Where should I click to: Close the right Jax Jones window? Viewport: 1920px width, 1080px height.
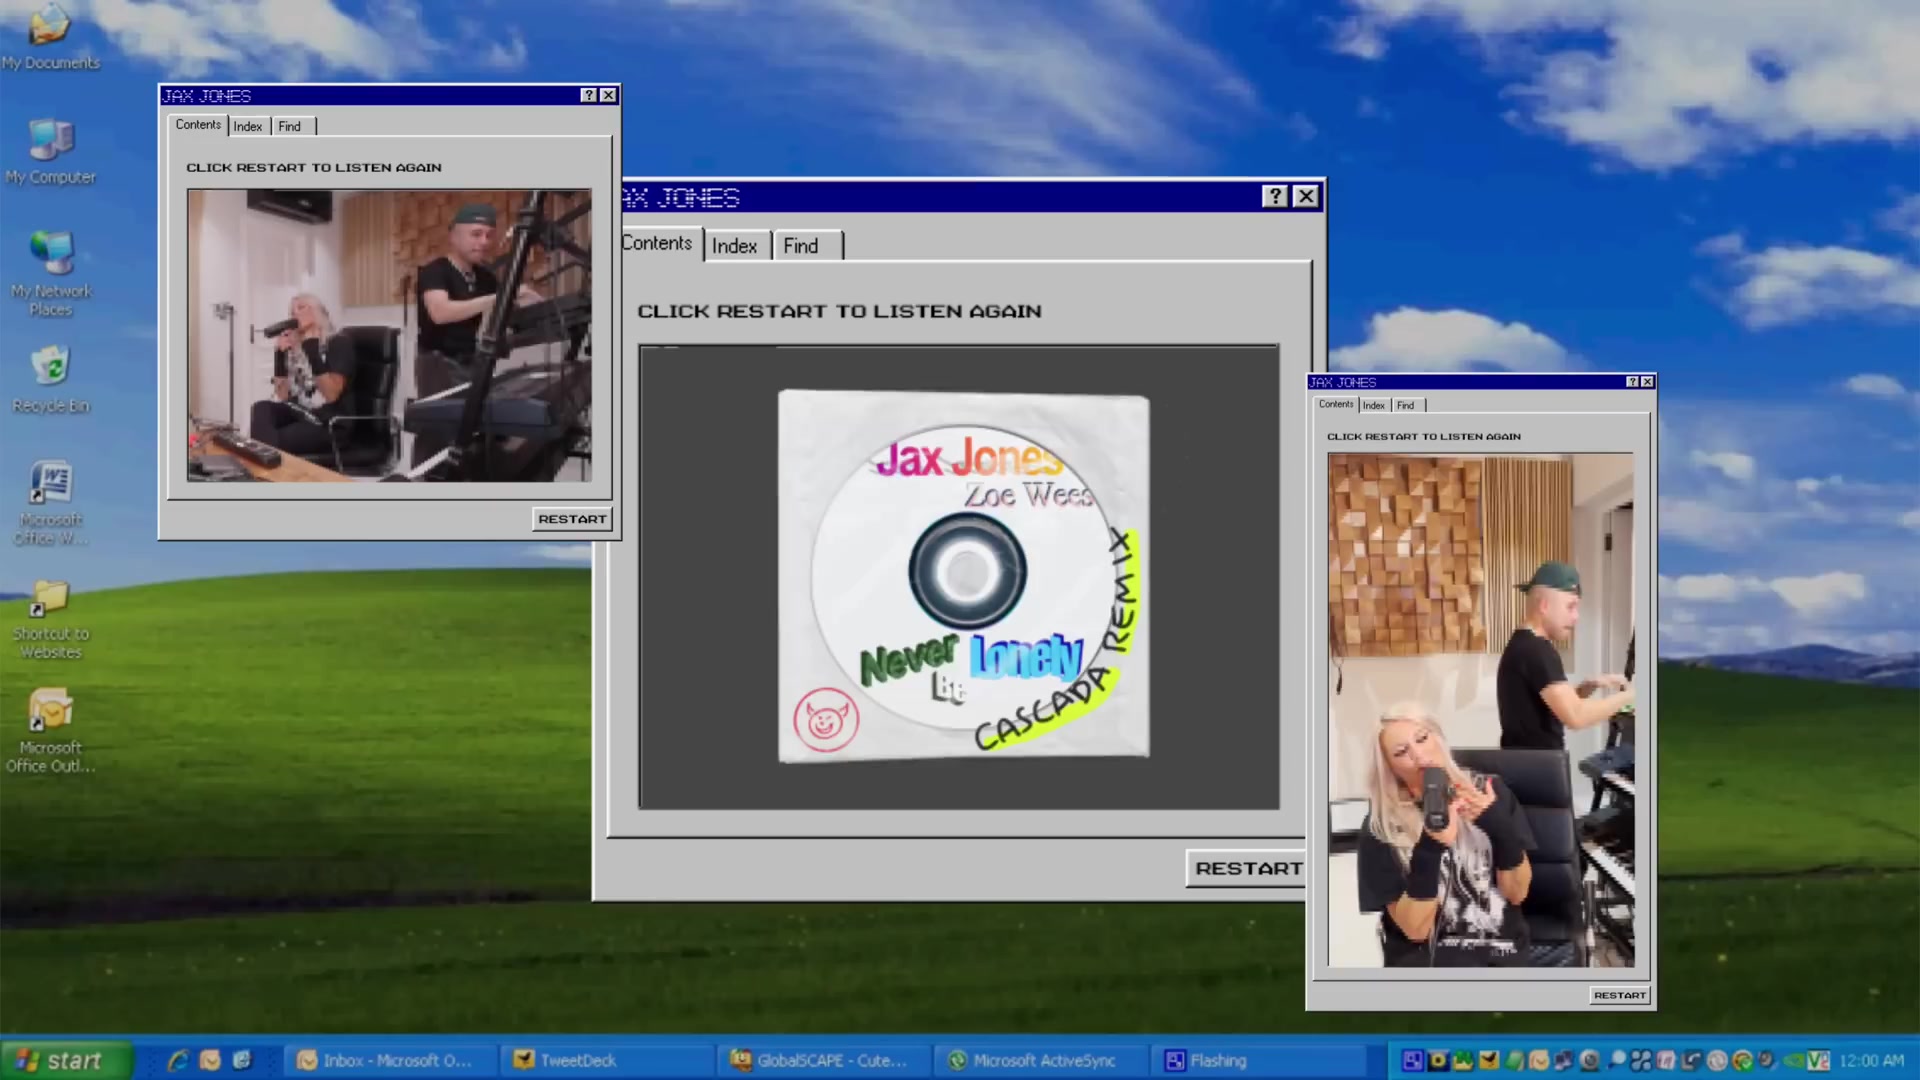click(x=1647, y=382)
